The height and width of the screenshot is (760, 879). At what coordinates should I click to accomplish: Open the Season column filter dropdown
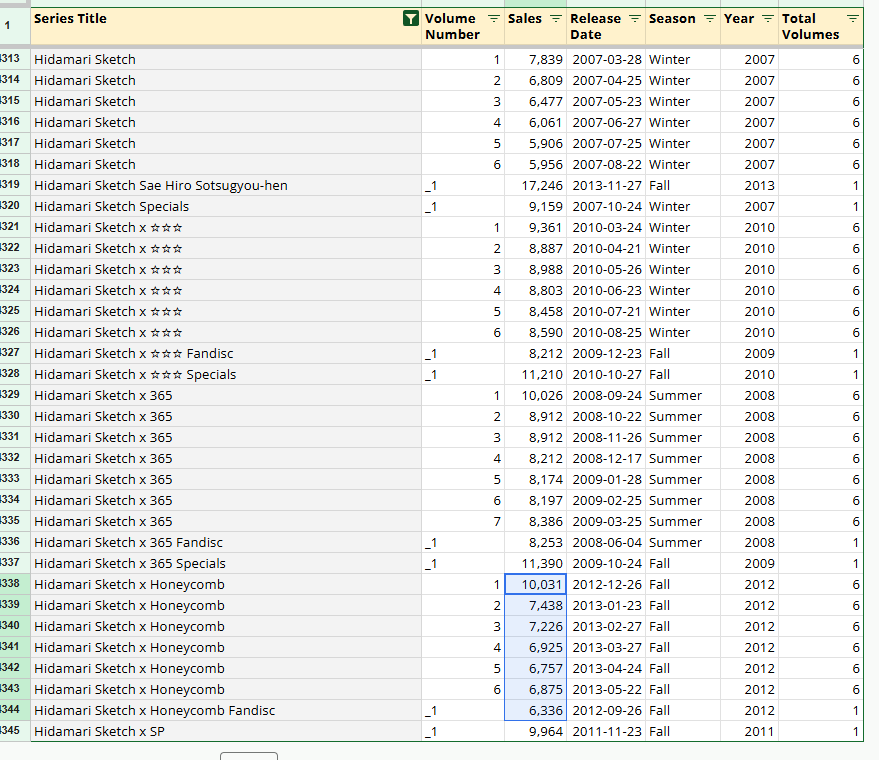[710, 19]
